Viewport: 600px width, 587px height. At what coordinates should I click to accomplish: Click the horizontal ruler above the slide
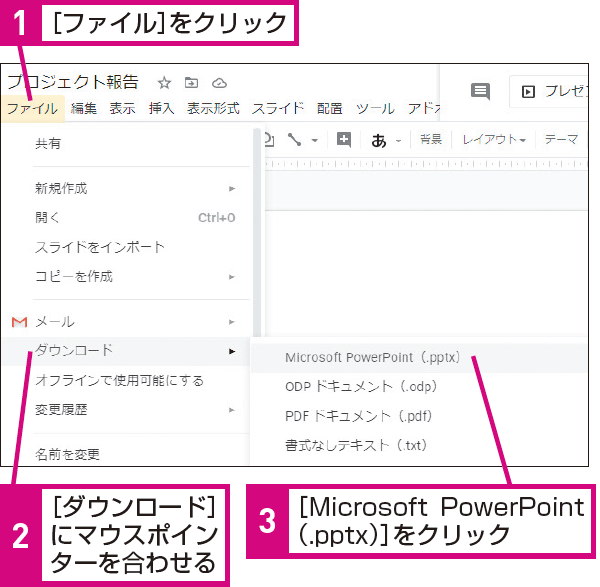(426, 164)
